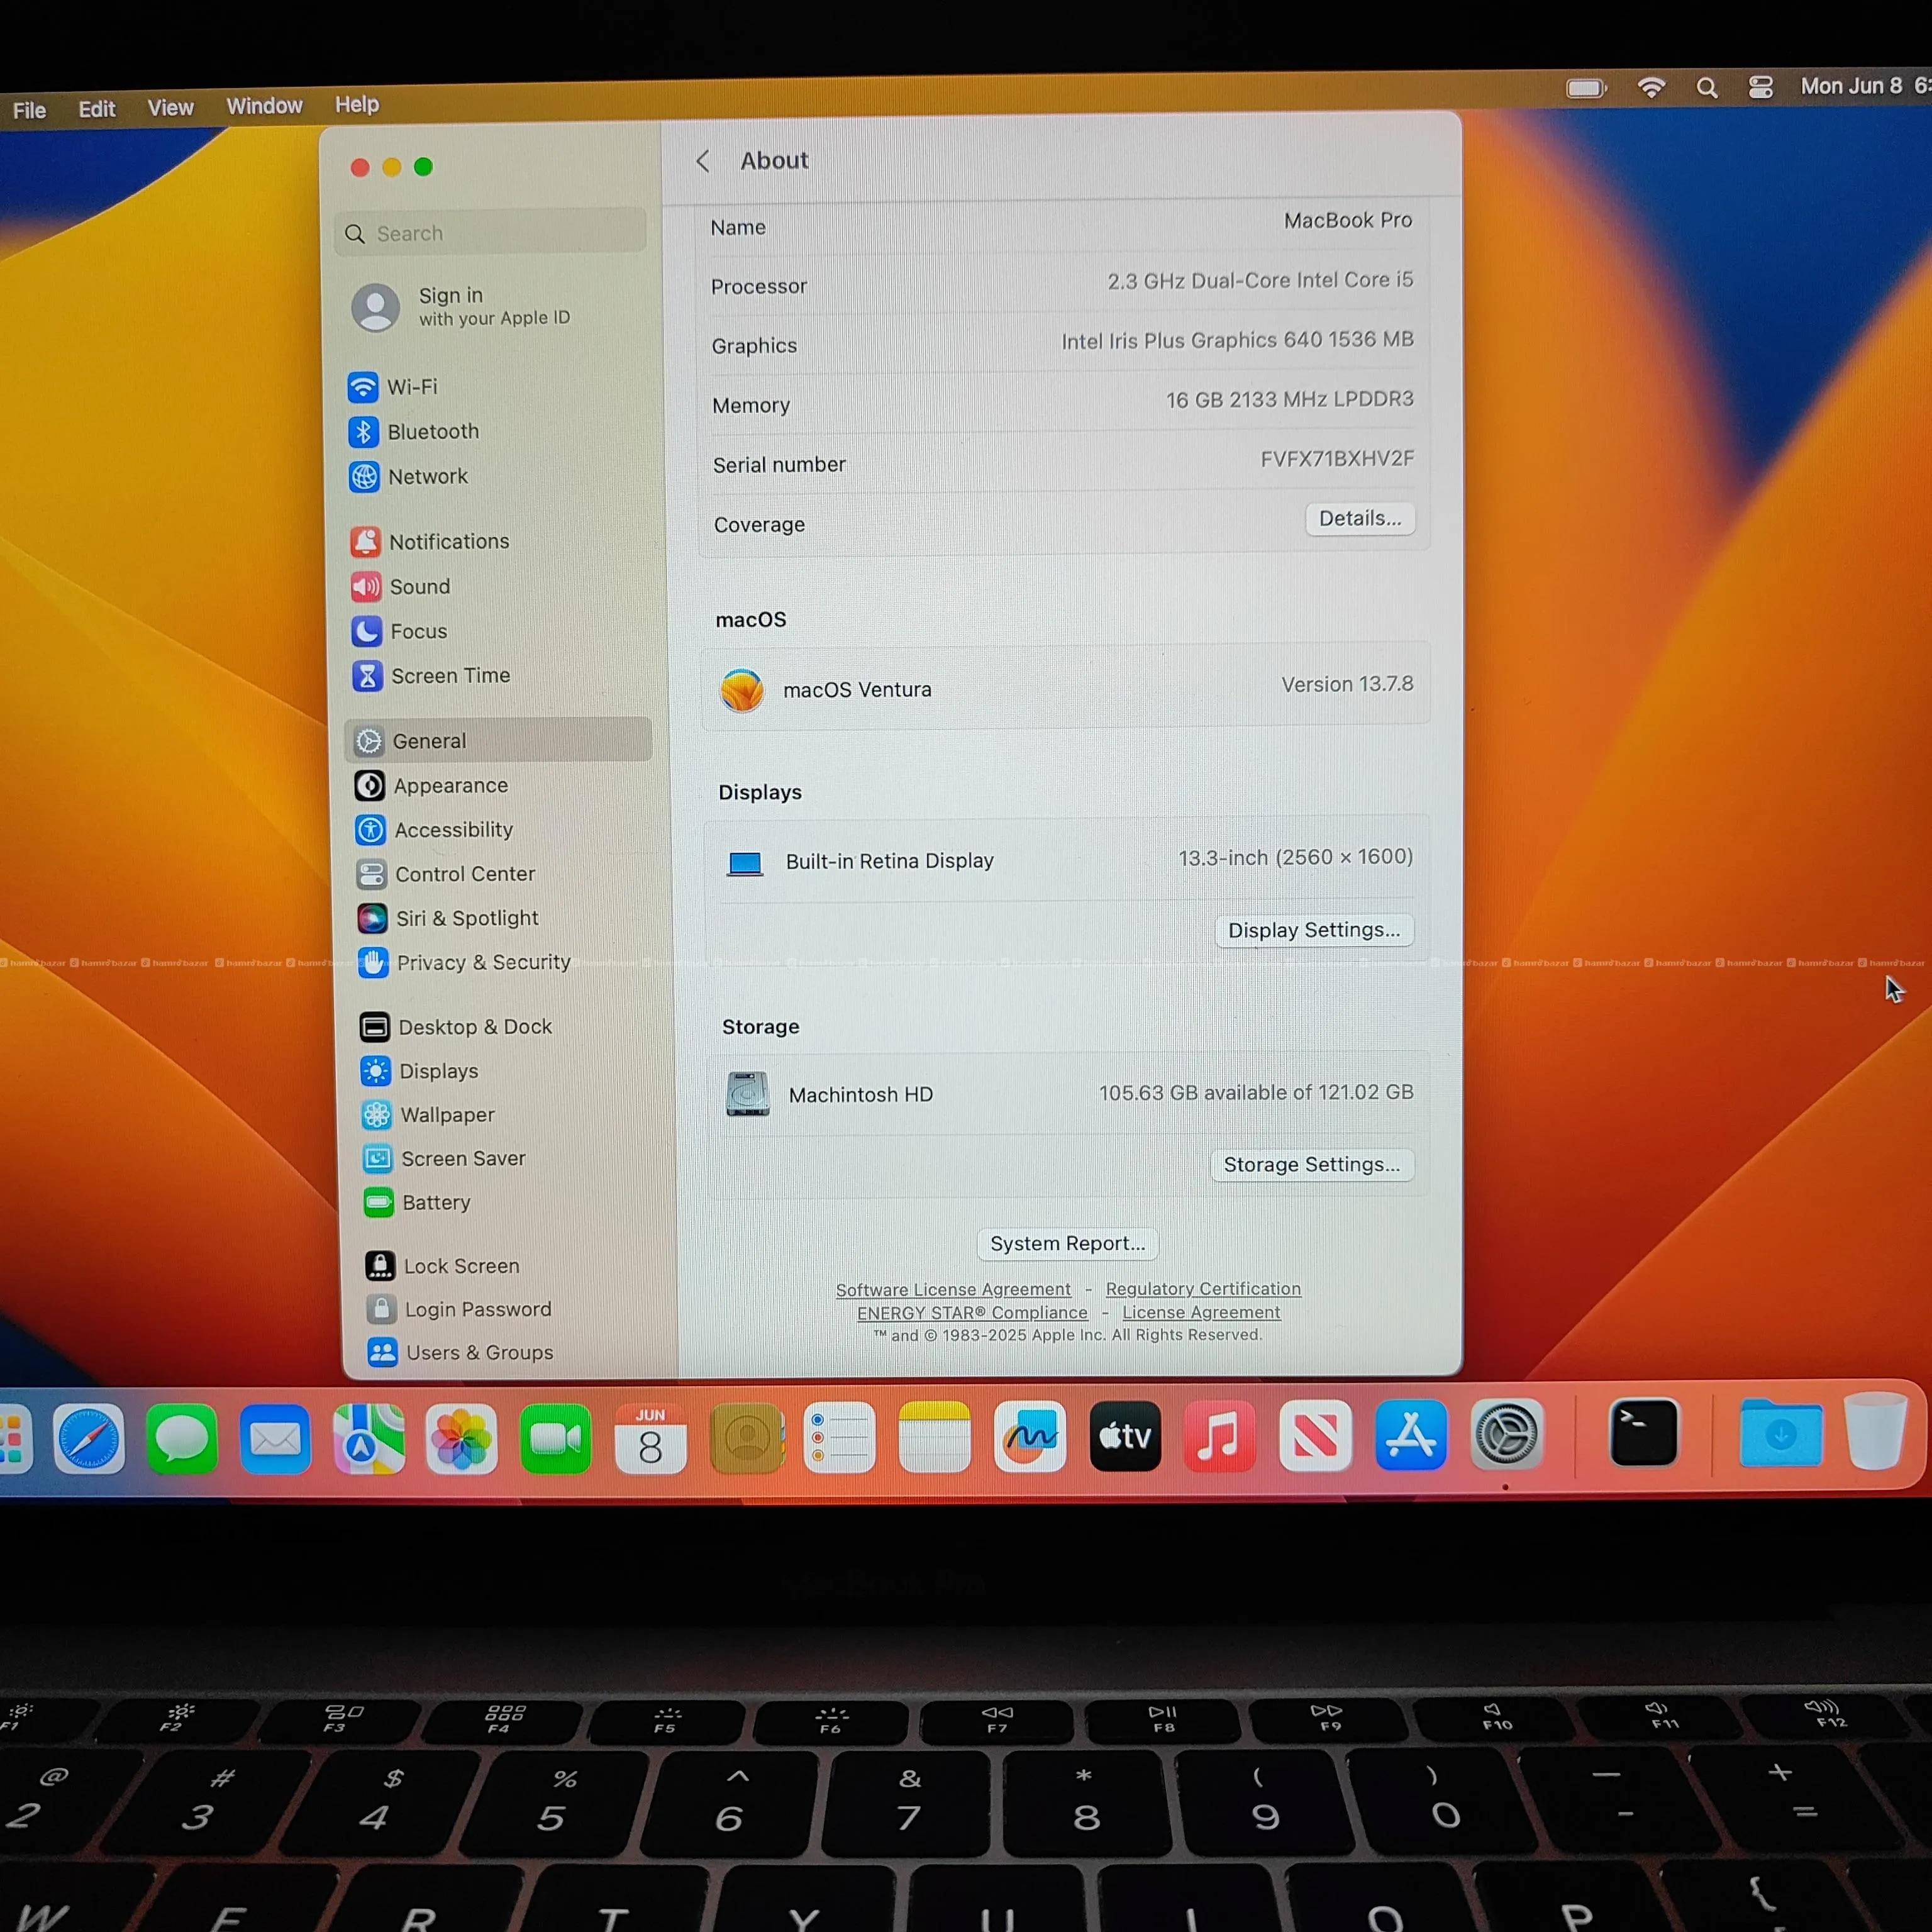Open Music app in the Dock
Image resolution: width=1932 pixels, height=1932 pixels.
coord(1219,1436)
